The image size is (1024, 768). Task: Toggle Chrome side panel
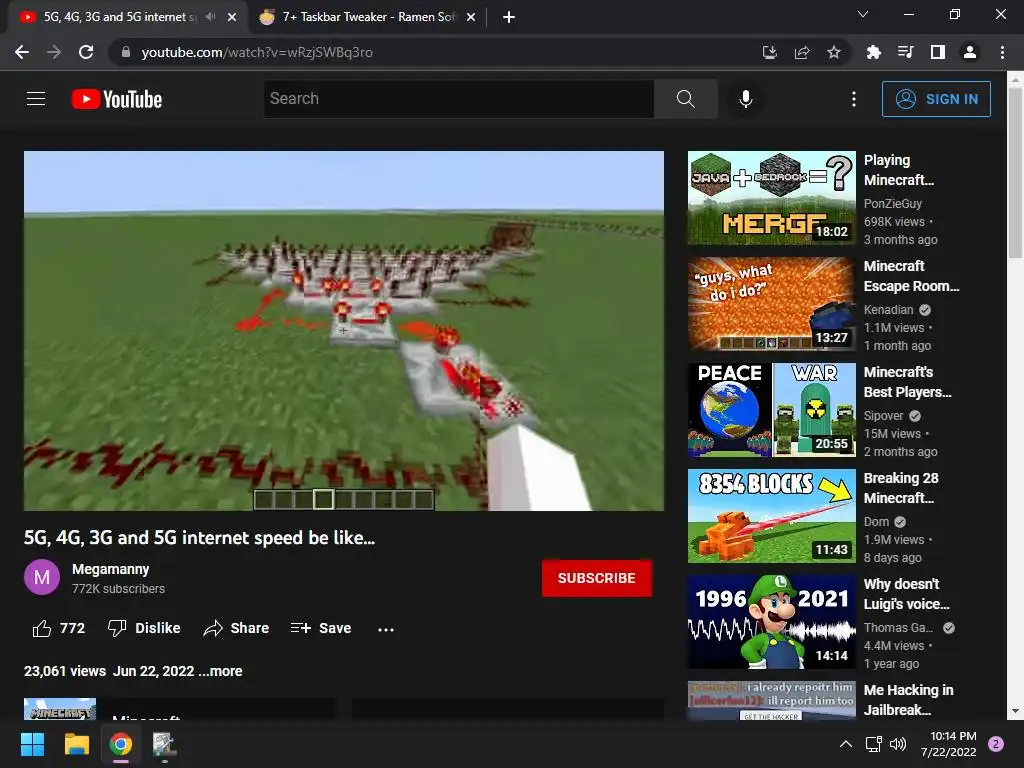[x=938, y=52]
